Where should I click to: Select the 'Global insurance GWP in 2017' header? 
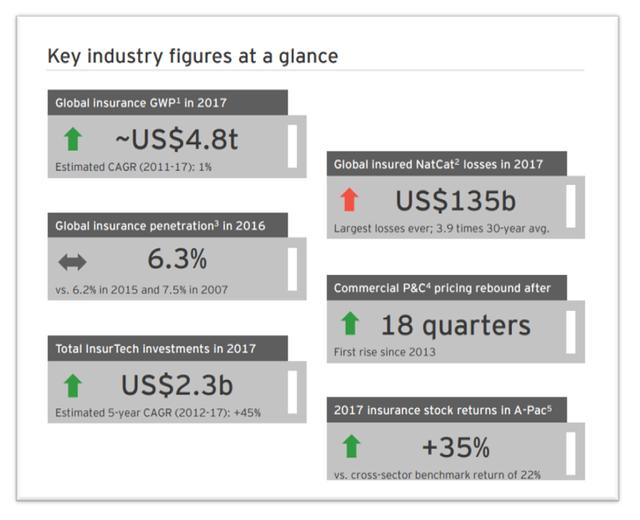pos(168,102)
